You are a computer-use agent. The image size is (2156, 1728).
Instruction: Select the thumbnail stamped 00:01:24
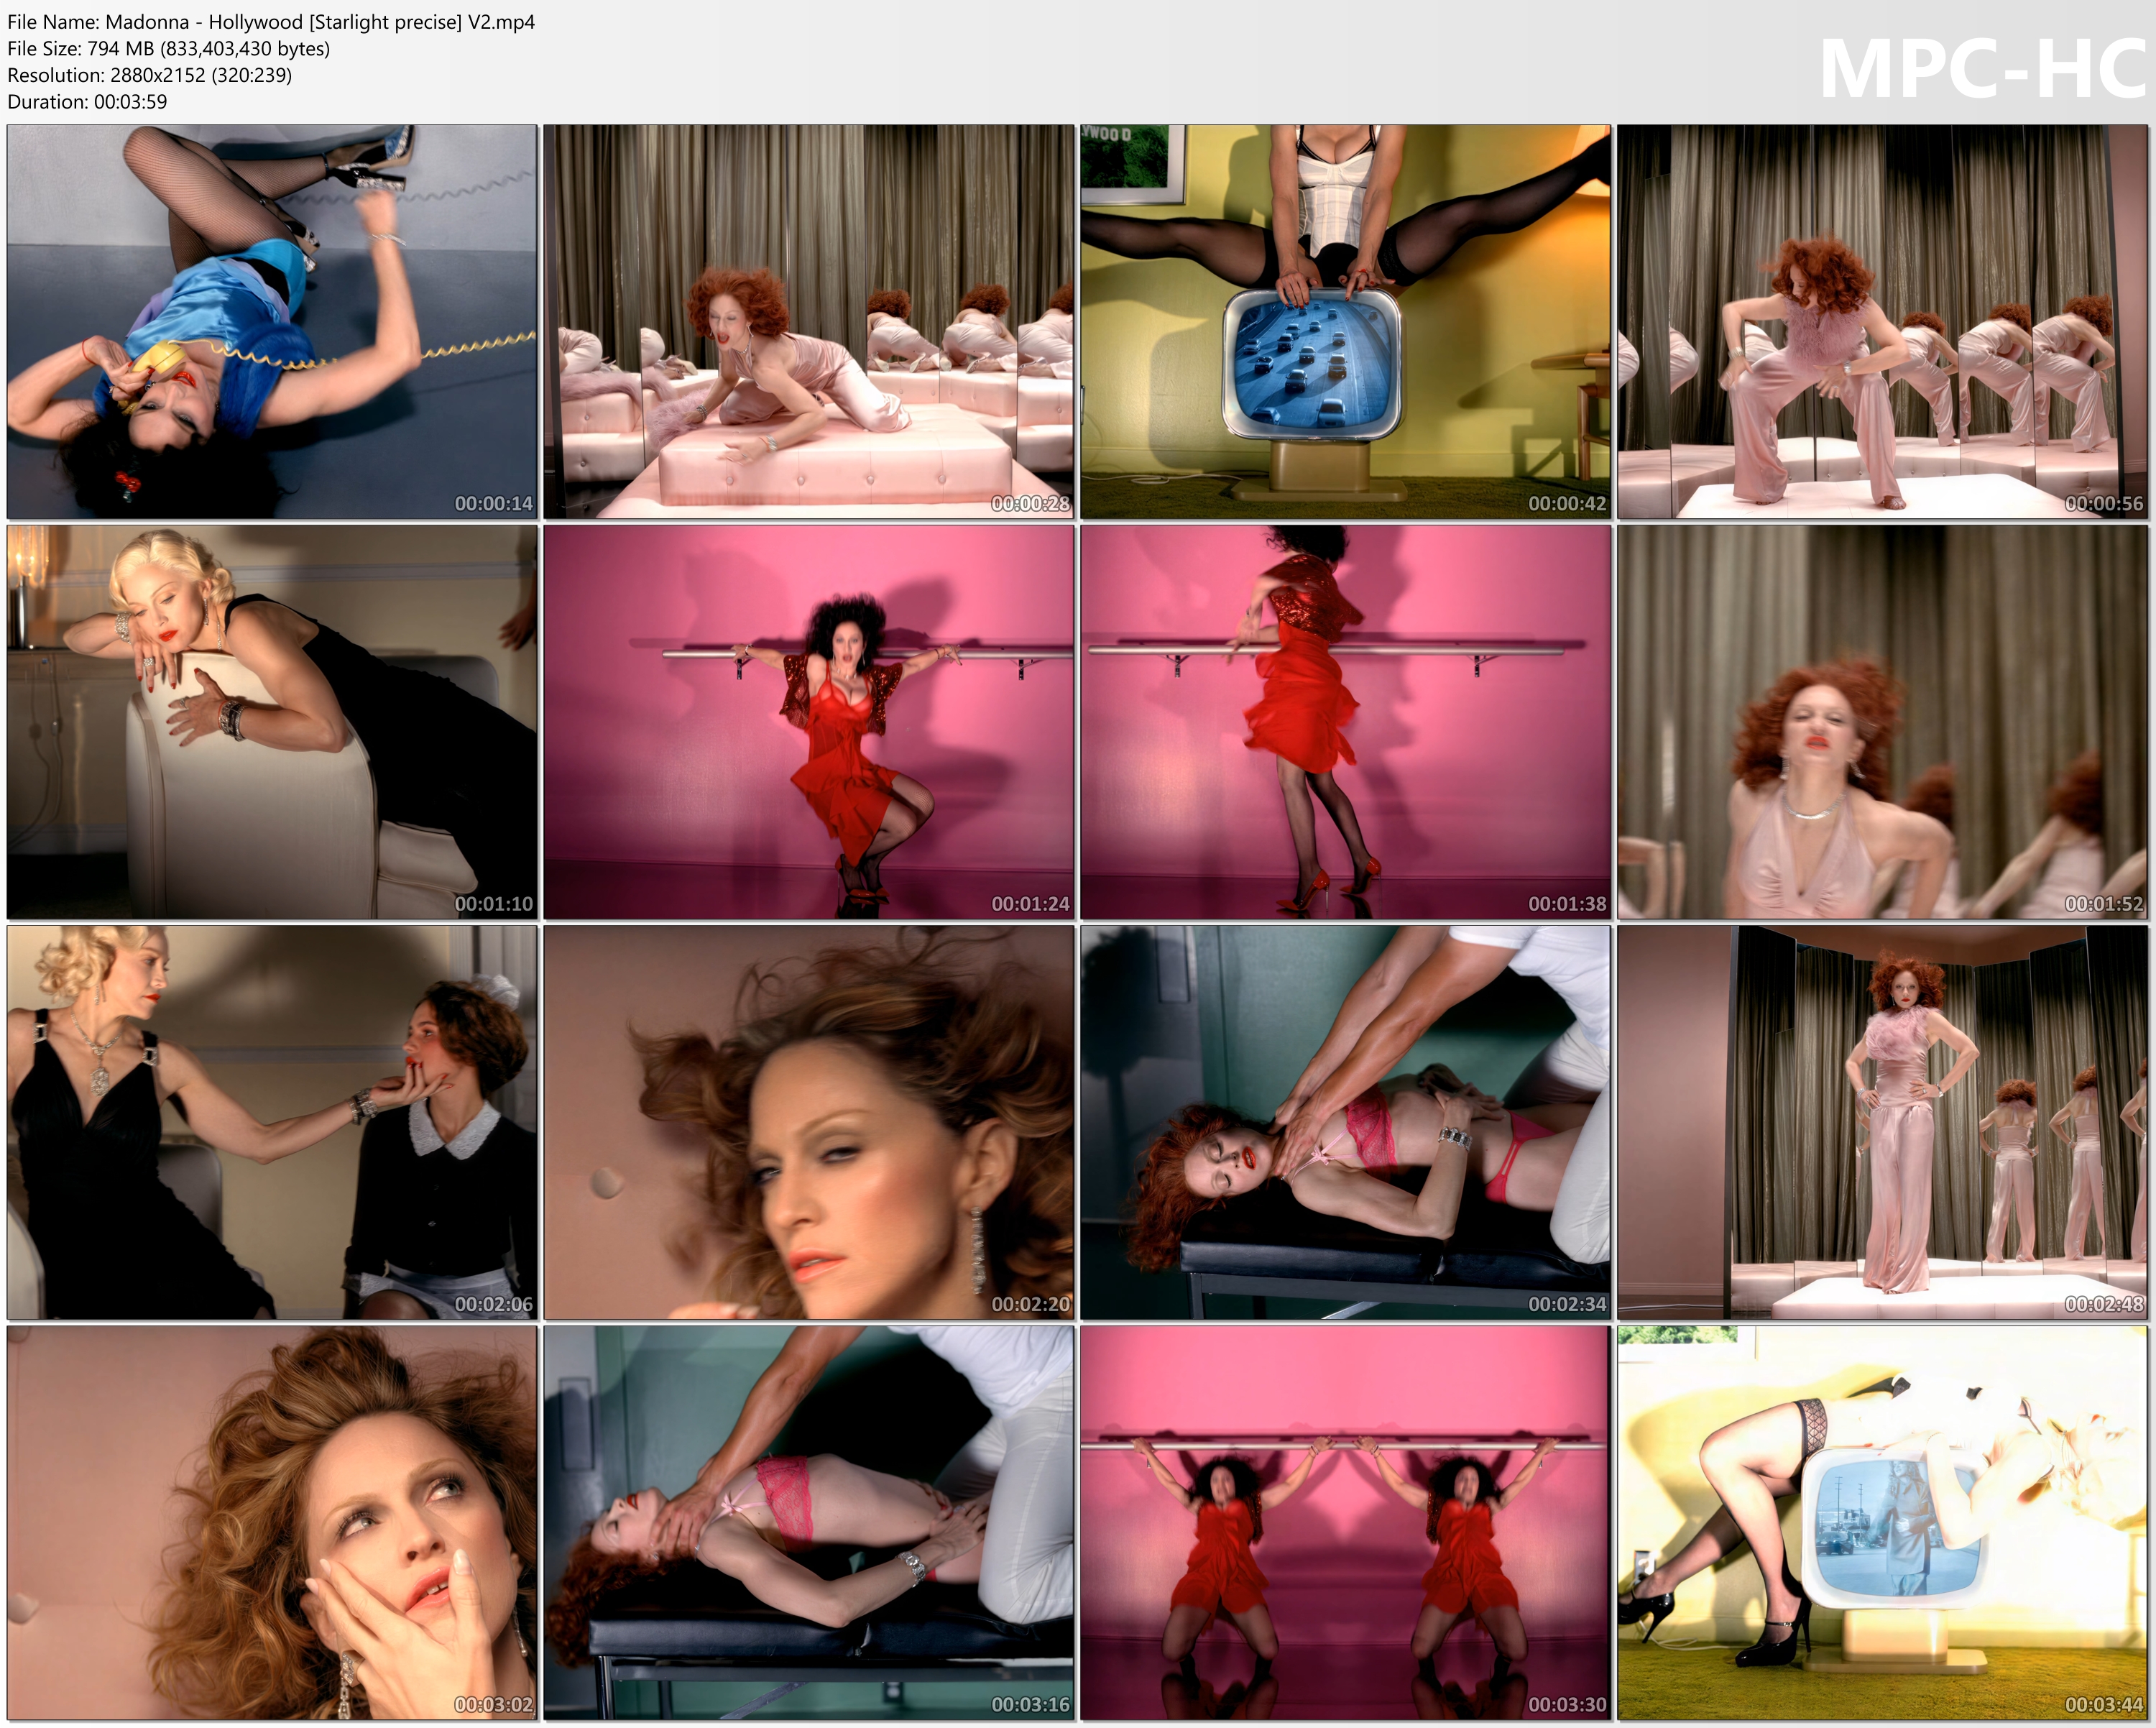pyautogui.click(x=809, y=722)
